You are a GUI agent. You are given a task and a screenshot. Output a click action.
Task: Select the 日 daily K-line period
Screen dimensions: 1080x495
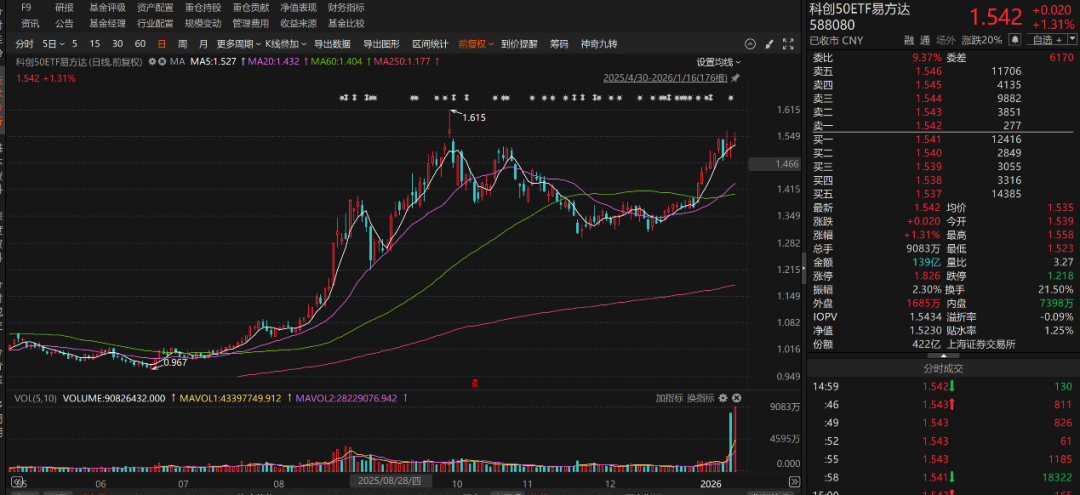coord(161,44)
